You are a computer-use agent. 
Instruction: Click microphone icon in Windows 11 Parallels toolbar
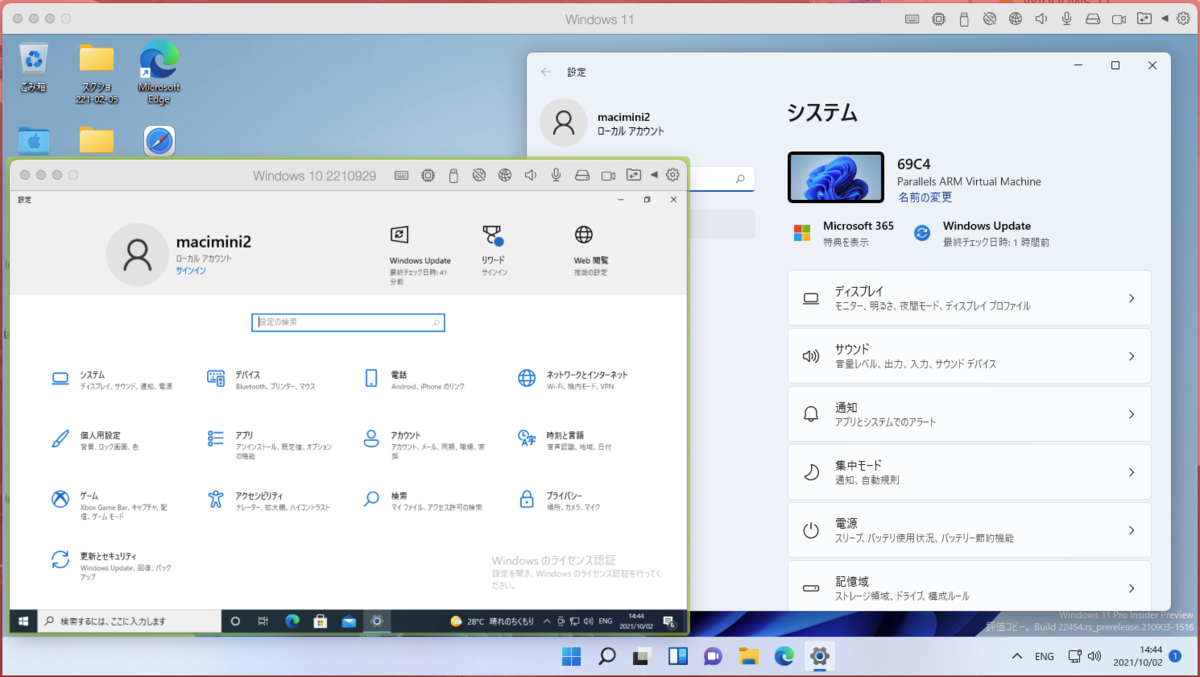pos(1067,19)
